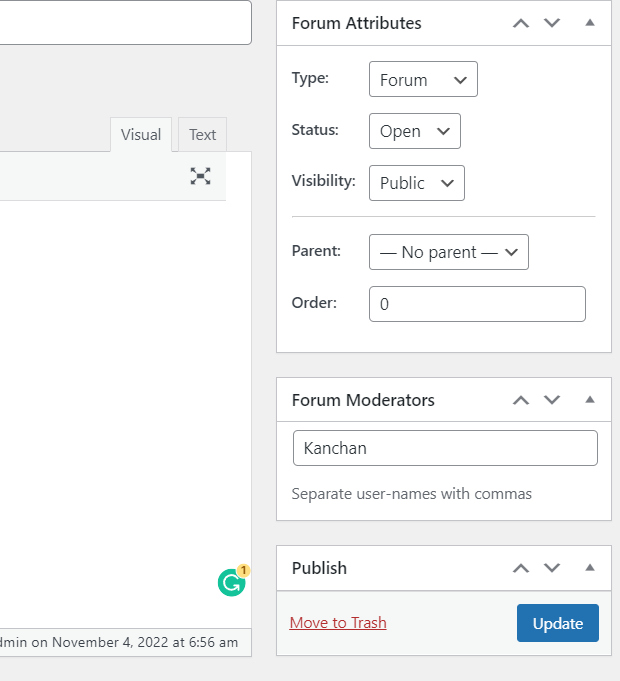Click the Grammarly icon in the editor

[231, 582]
